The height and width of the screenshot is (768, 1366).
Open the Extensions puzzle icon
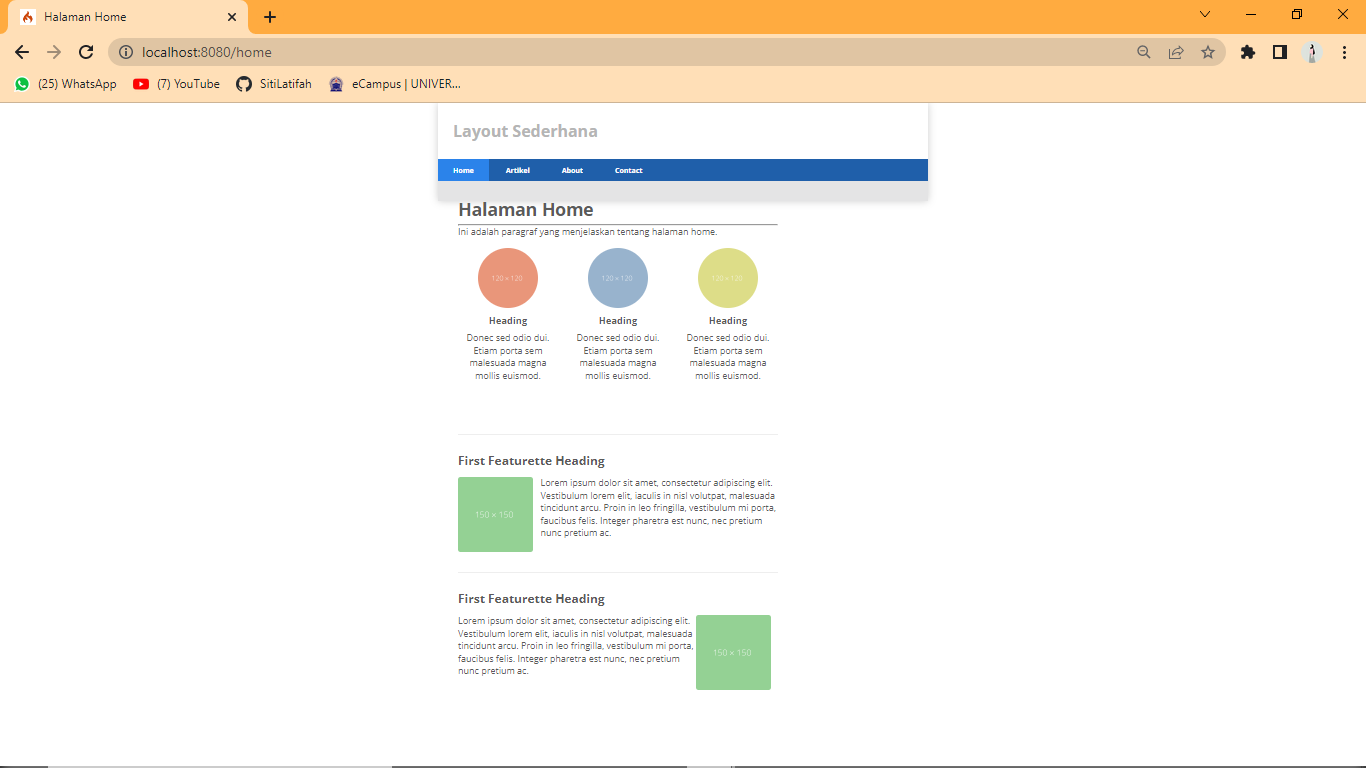pyautogui.click(x=1247, y=52)
